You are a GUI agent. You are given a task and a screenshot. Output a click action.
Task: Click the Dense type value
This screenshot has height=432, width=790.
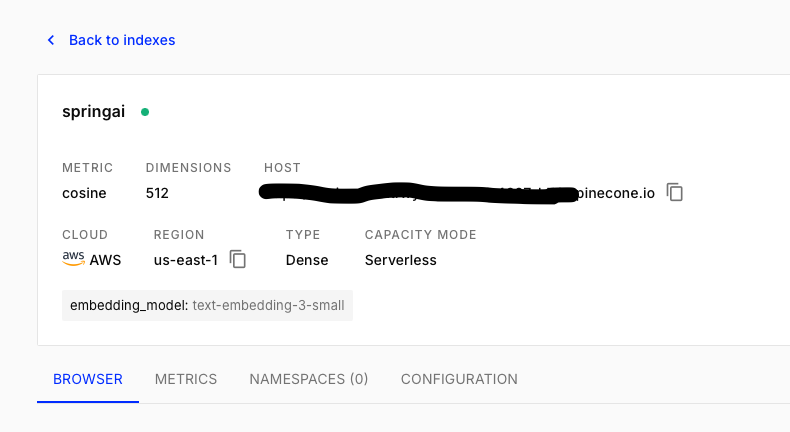pos(307,260)
